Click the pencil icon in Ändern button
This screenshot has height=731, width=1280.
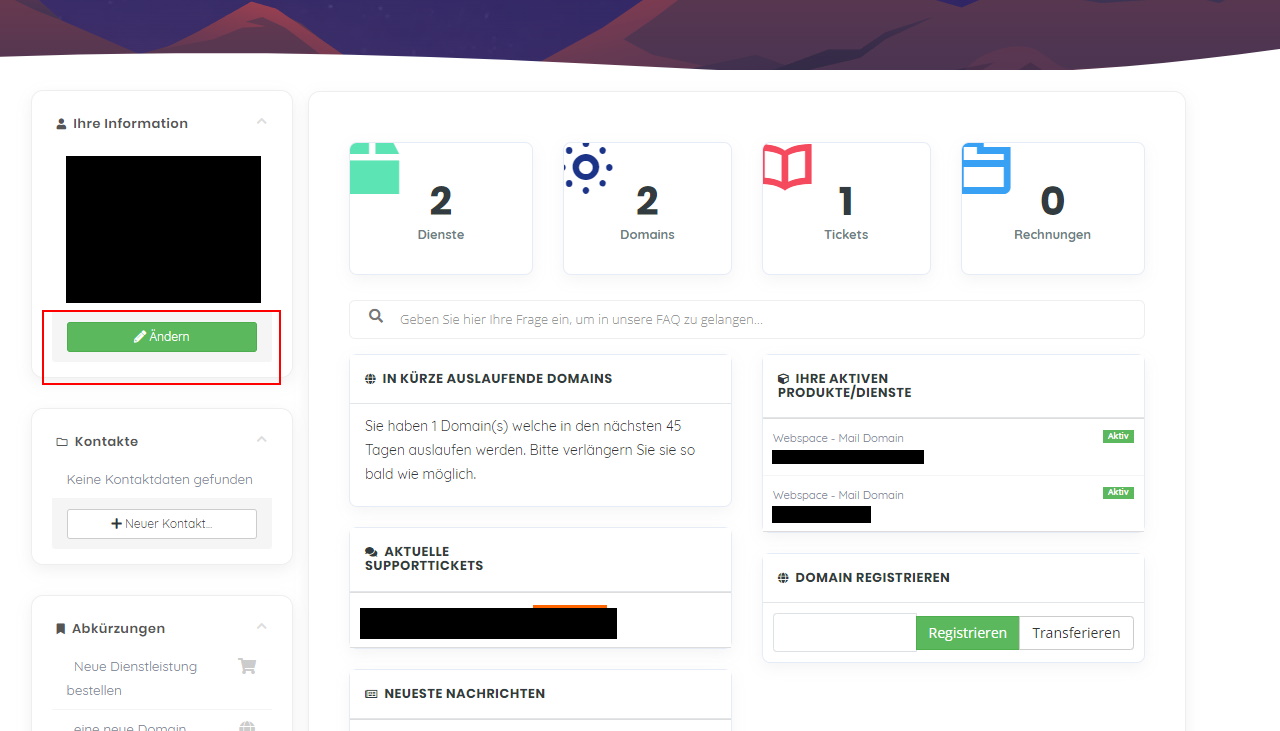tap(140, 337)
